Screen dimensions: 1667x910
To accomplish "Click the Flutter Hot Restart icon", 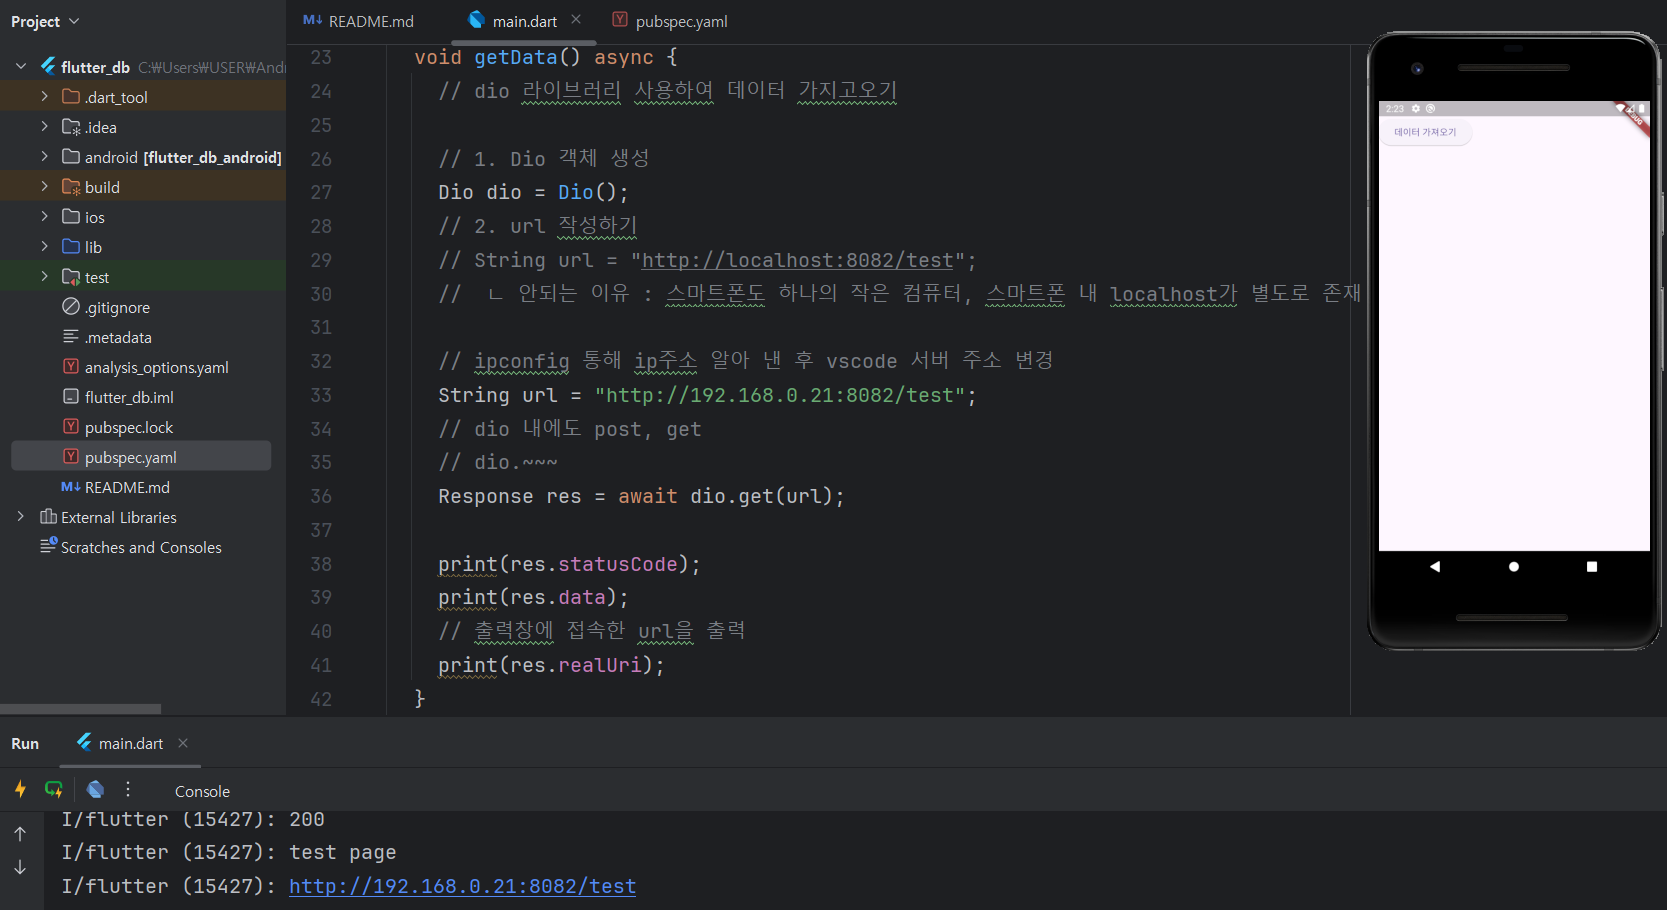I will (54, 789).
